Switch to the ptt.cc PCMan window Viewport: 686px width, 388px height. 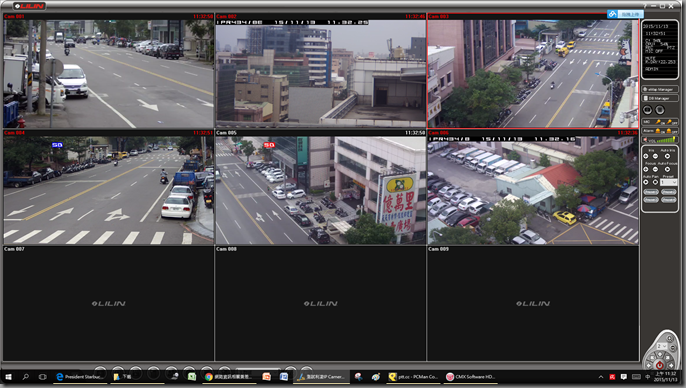pyautogui.click(x=413, y=377)
